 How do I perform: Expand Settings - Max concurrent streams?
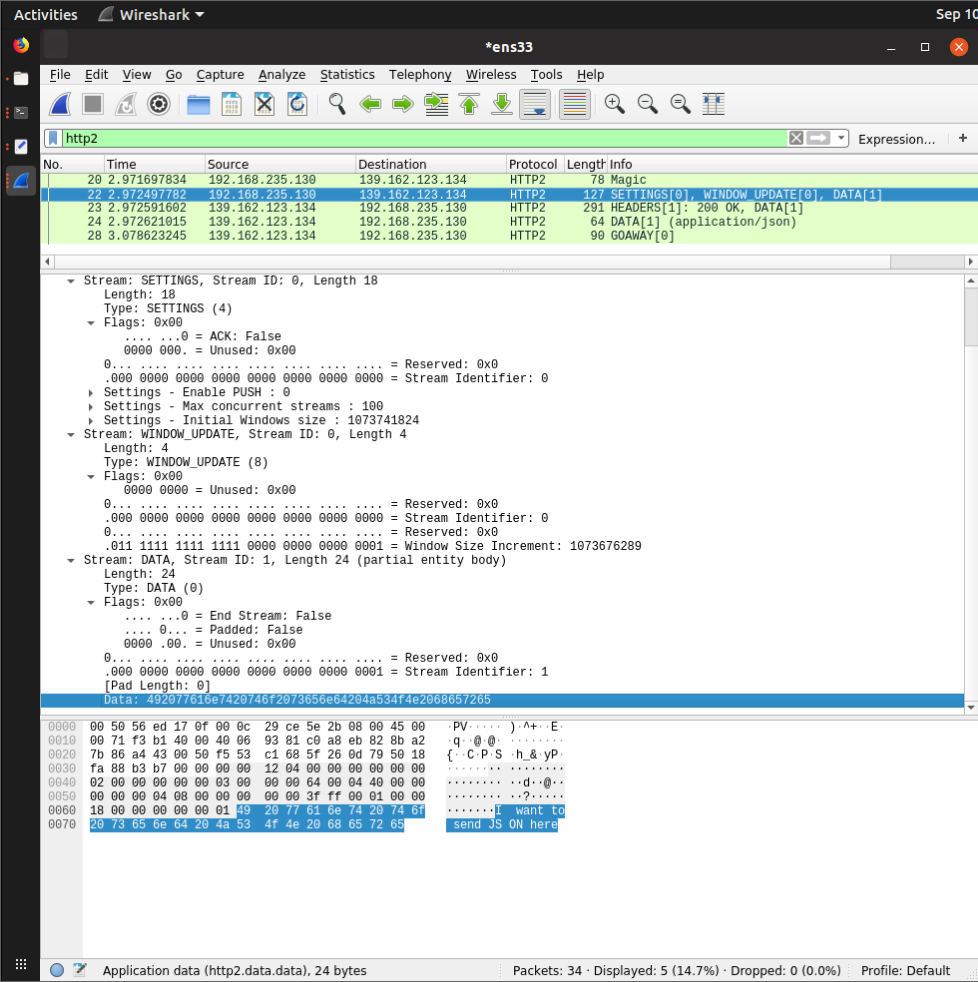[91, 407]
